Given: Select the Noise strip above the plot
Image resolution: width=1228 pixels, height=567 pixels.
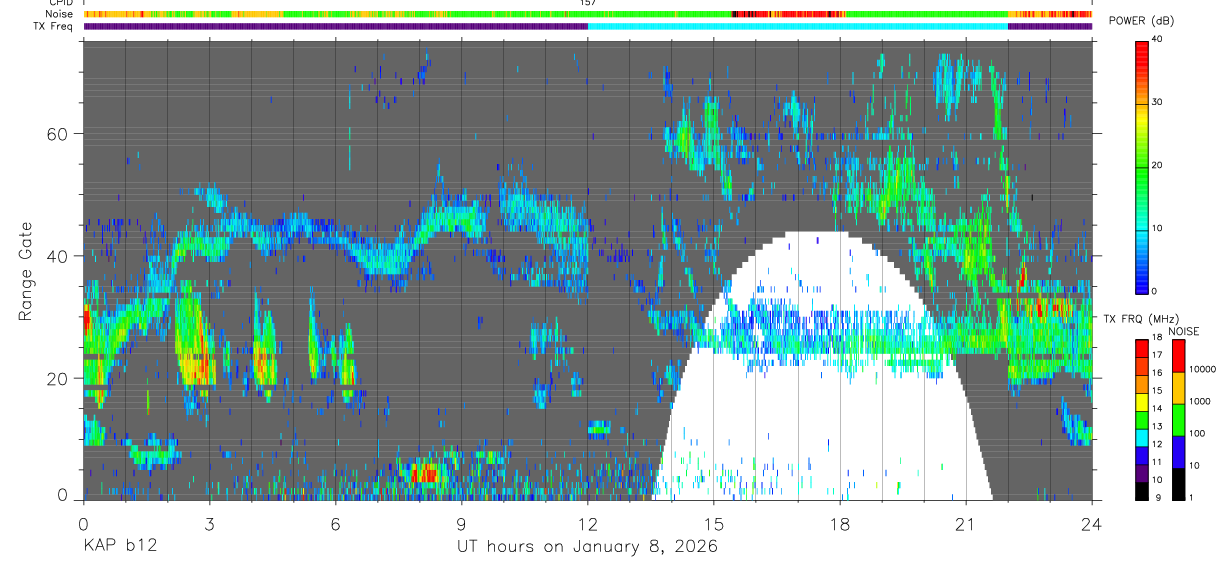Looking at the screenshot, I should pyautogui.click(x=588, y=14).
